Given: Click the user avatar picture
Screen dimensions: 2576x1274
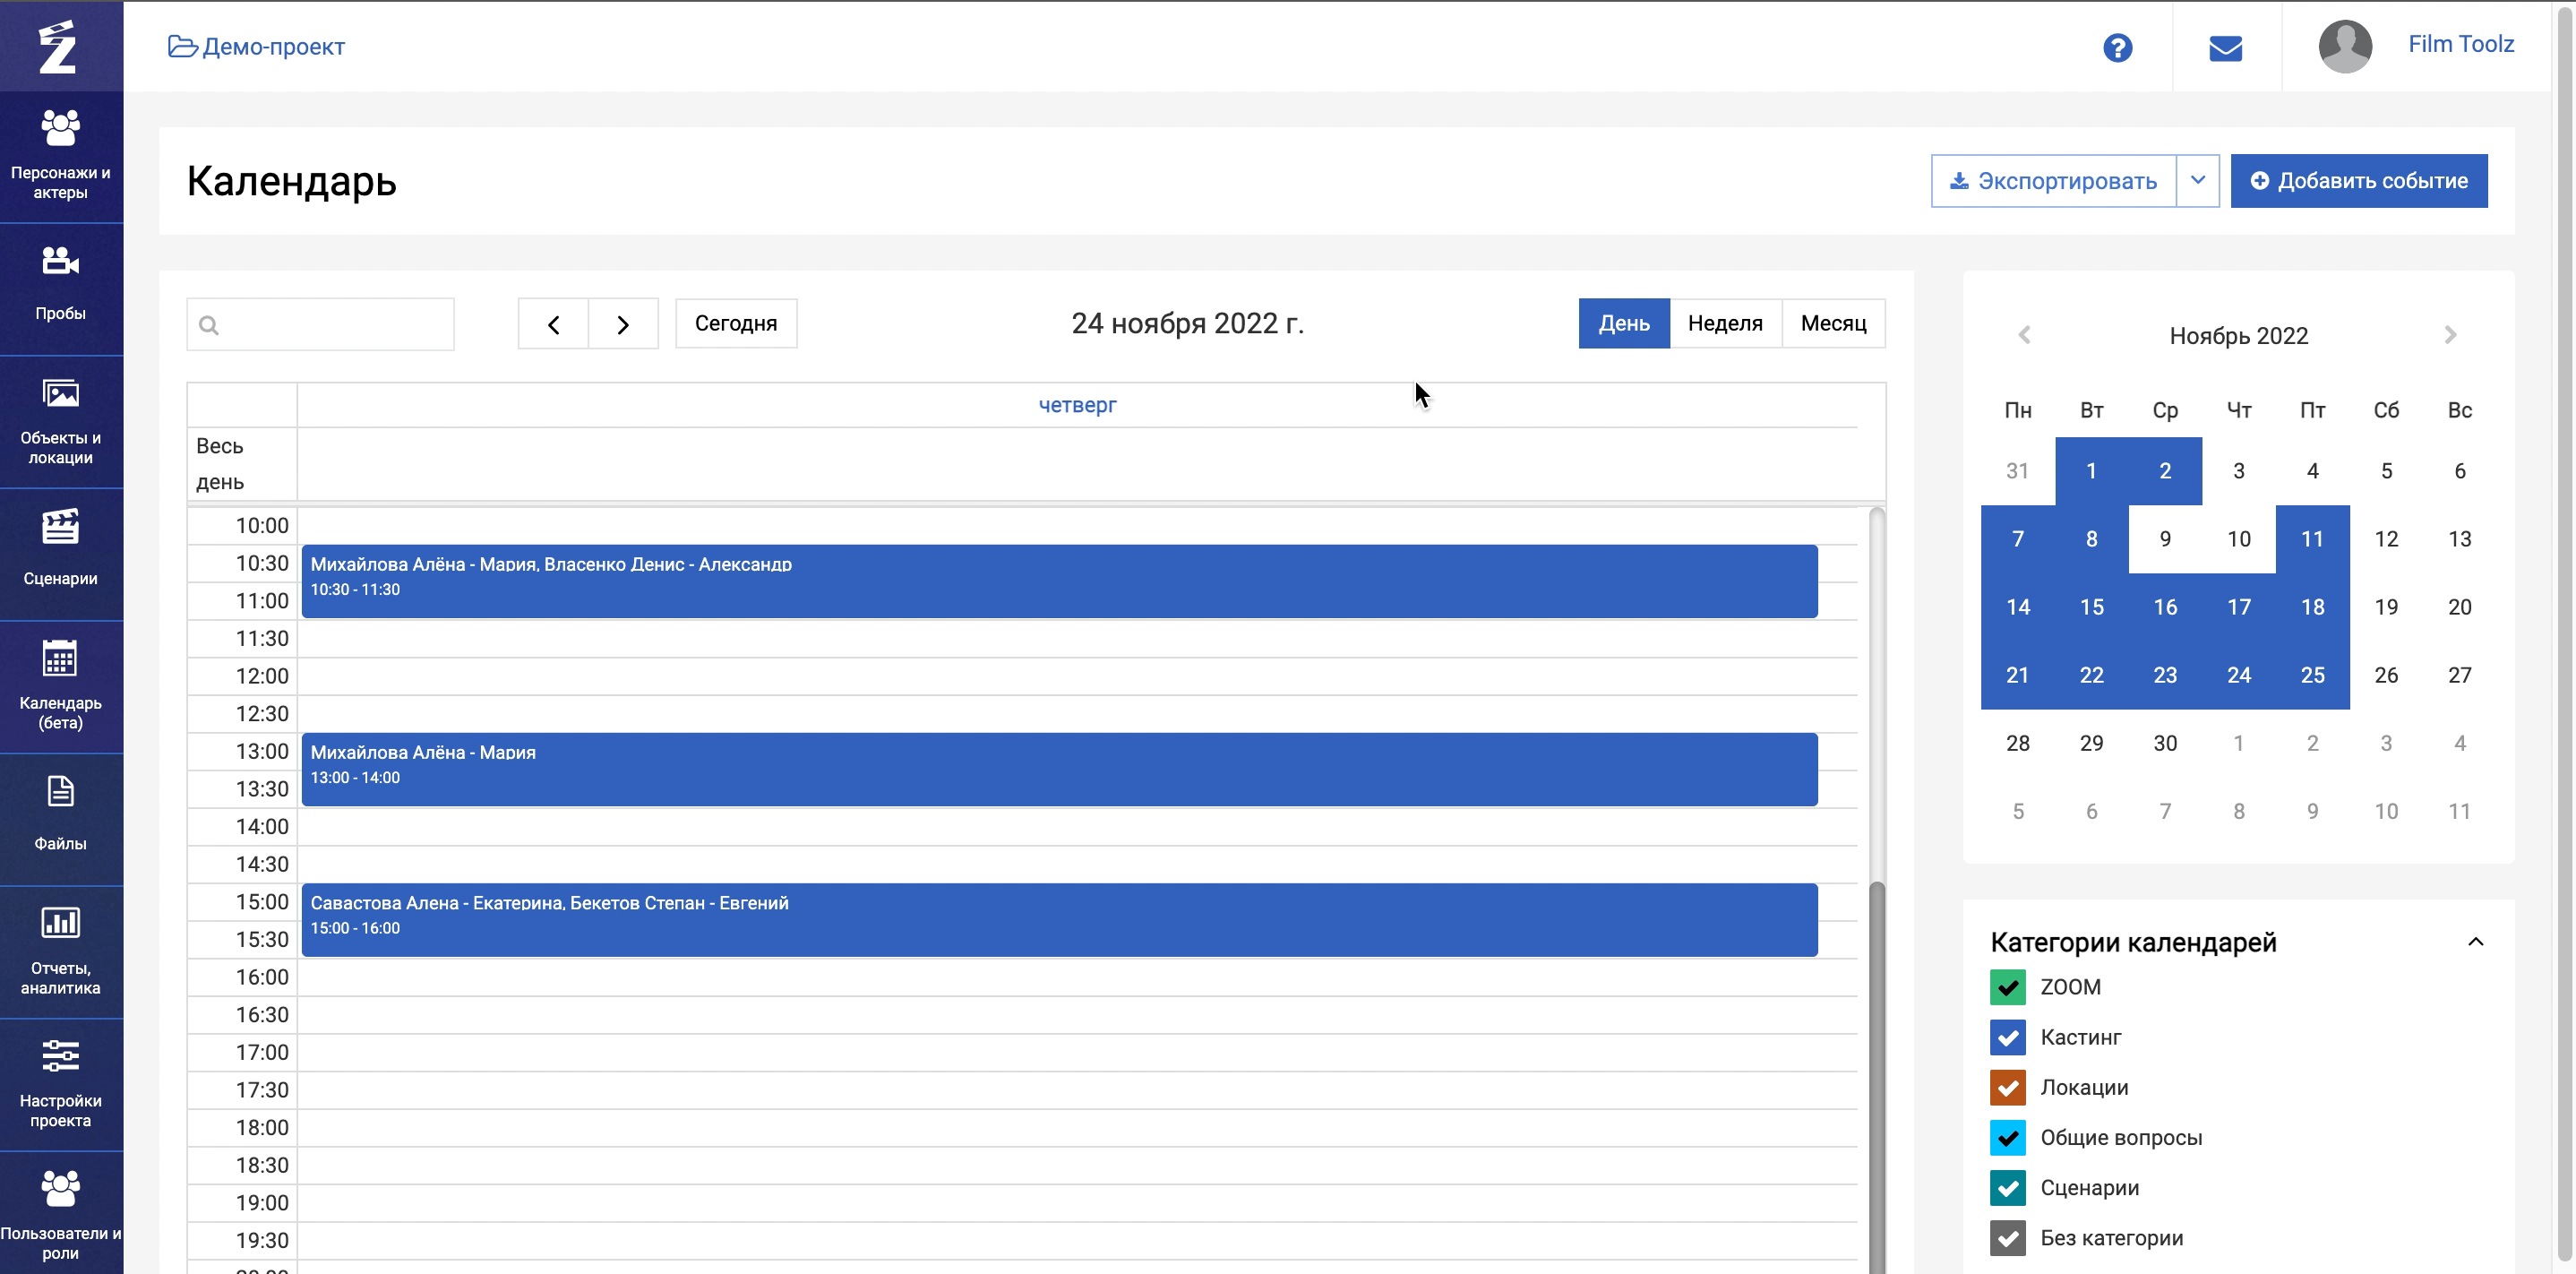Looking at the screenshot, I should tap(2345, 46).
